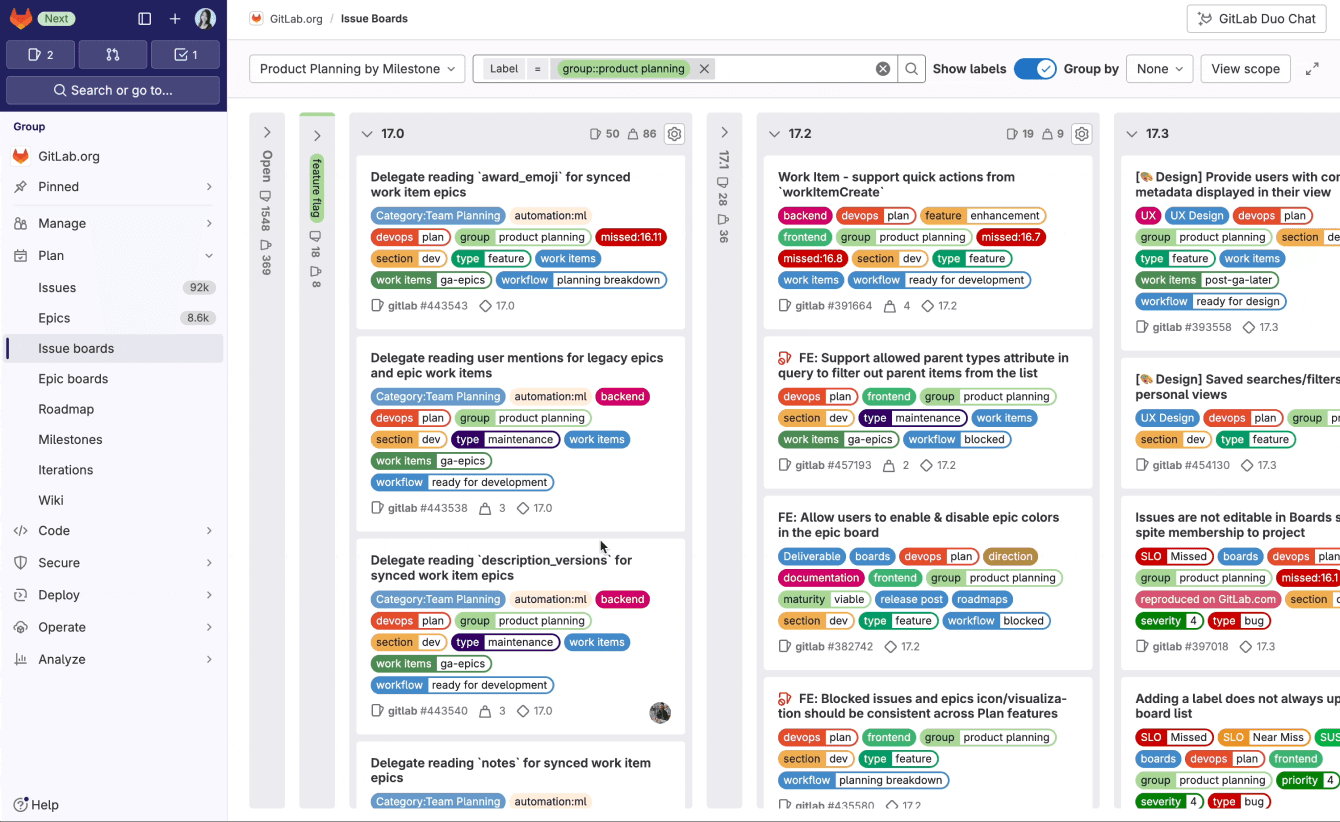
Task: Open the Create new plus menu
Action: (175, 19)
